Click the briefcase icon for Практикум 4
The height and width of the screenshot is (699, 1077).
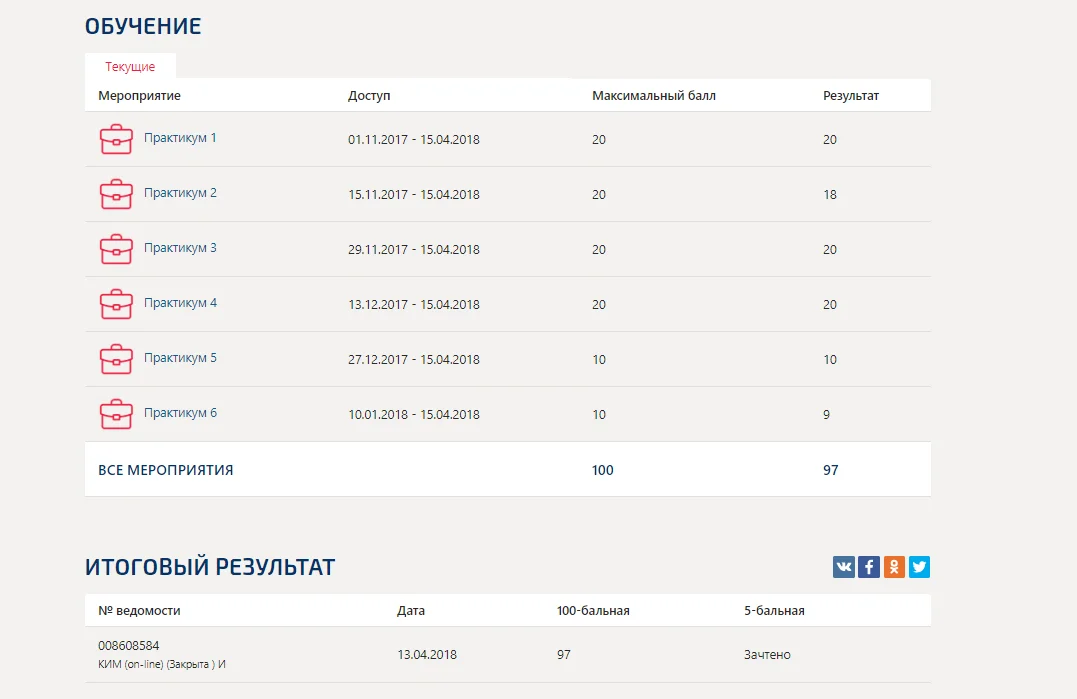click(x=116, y=304)
